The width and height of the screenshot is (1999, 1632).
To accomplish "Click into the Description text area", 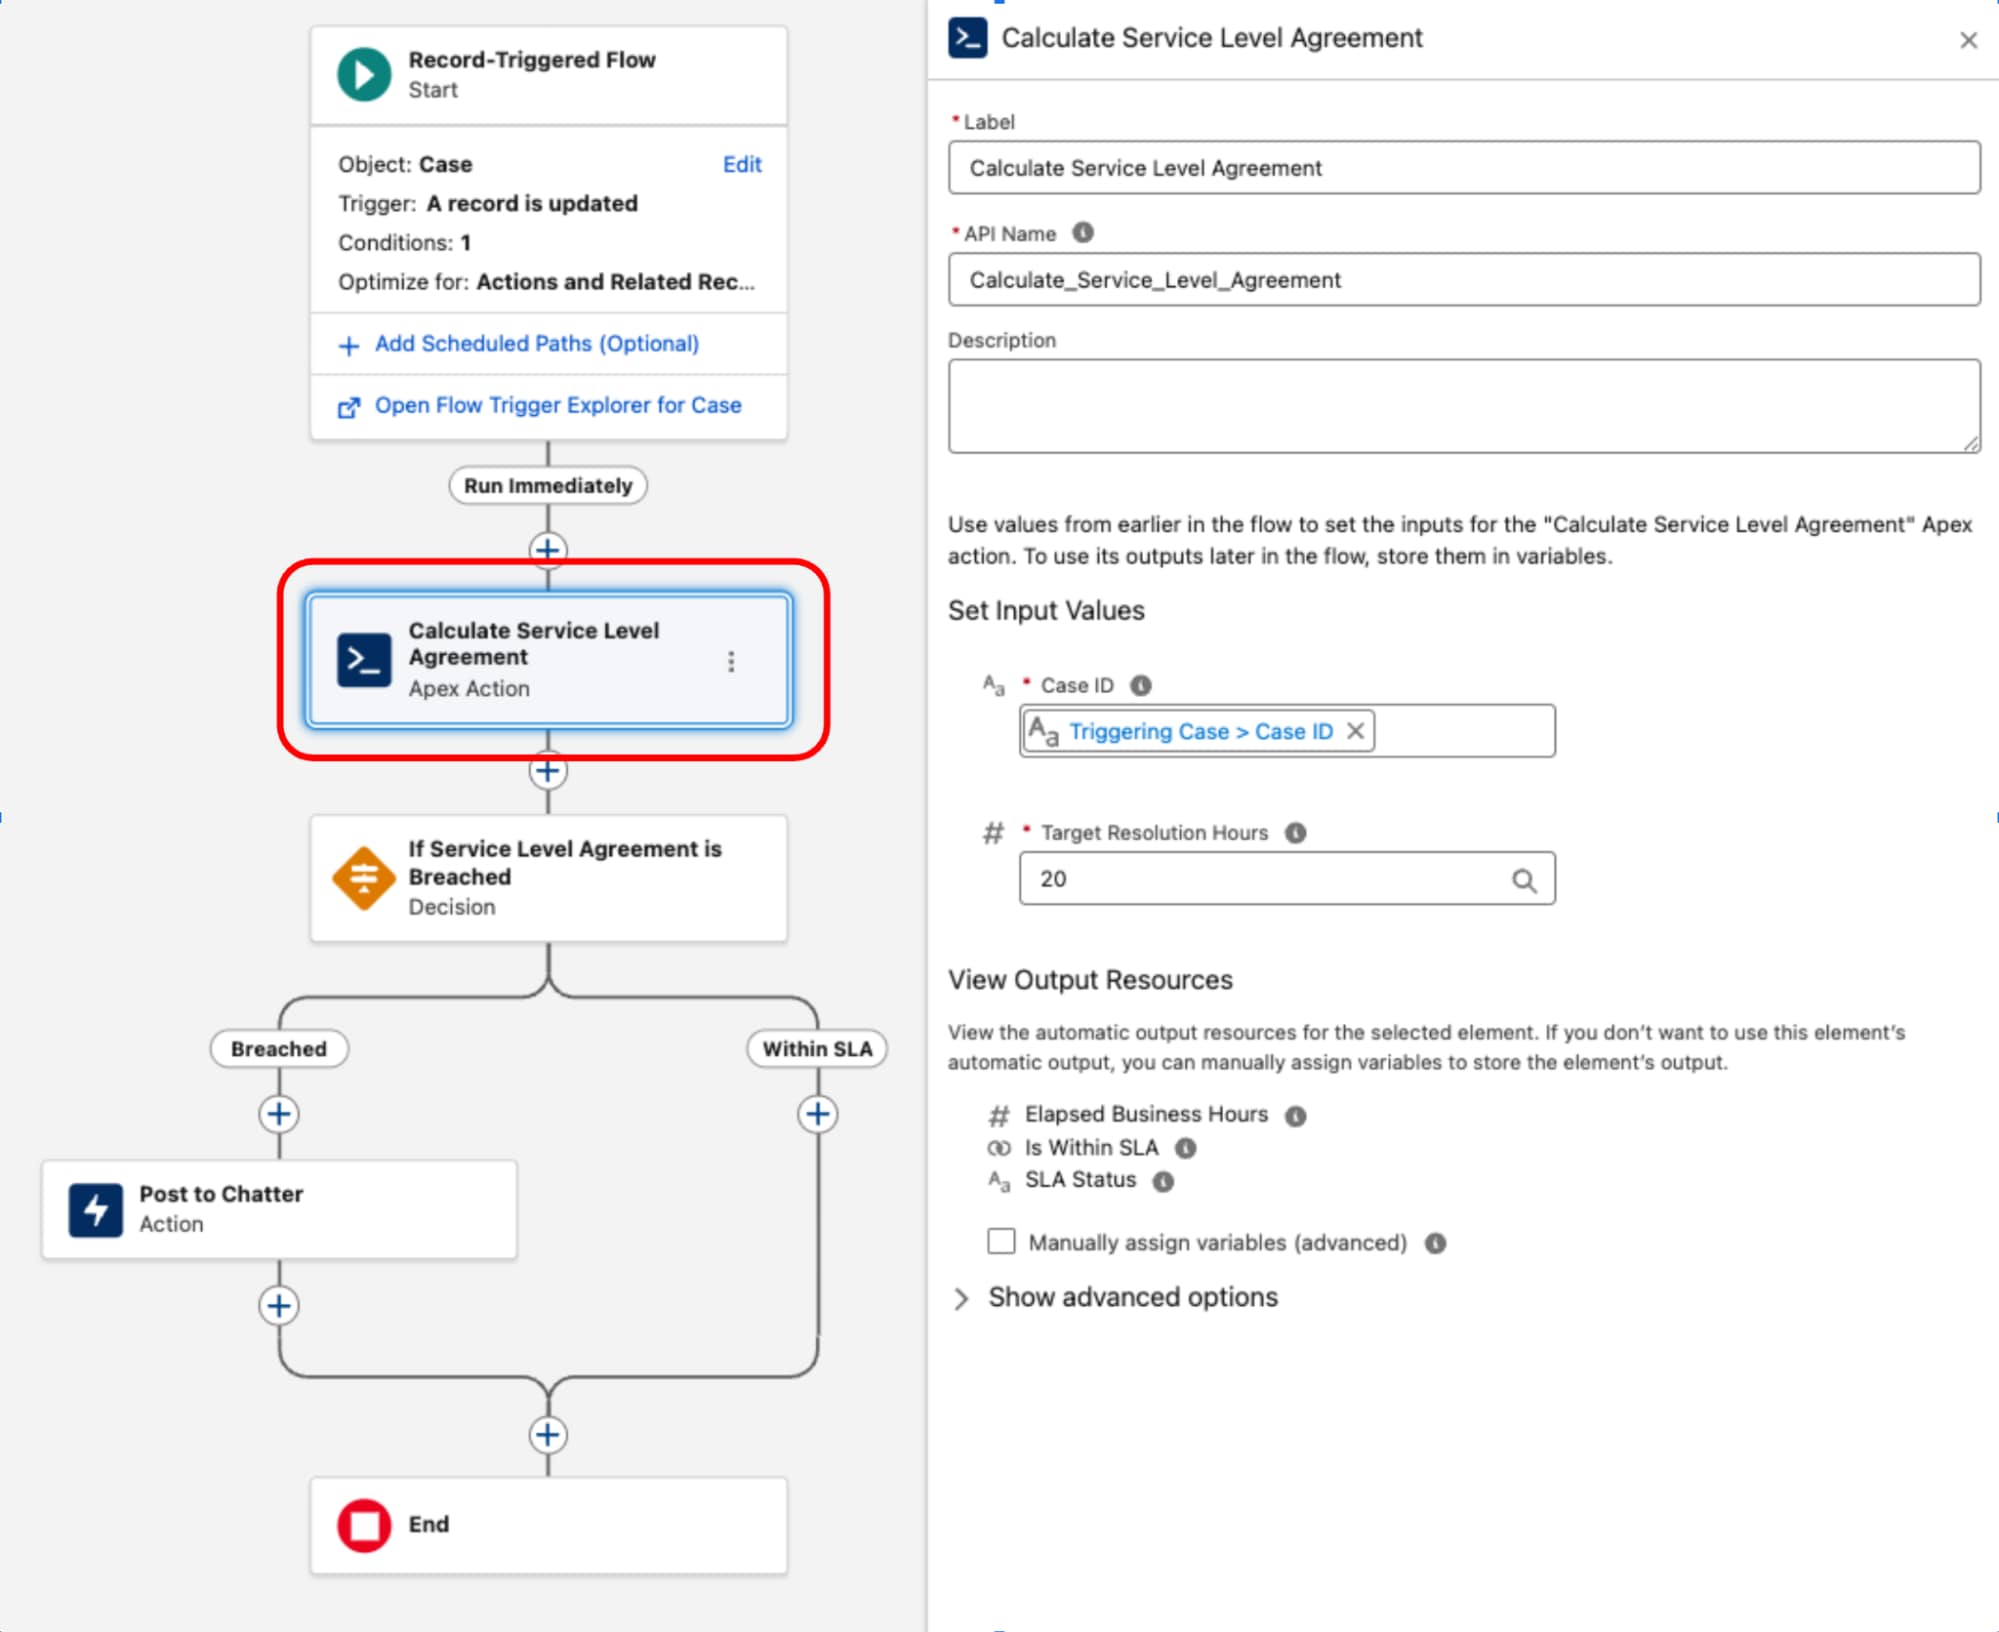I will click(1463, 406).
